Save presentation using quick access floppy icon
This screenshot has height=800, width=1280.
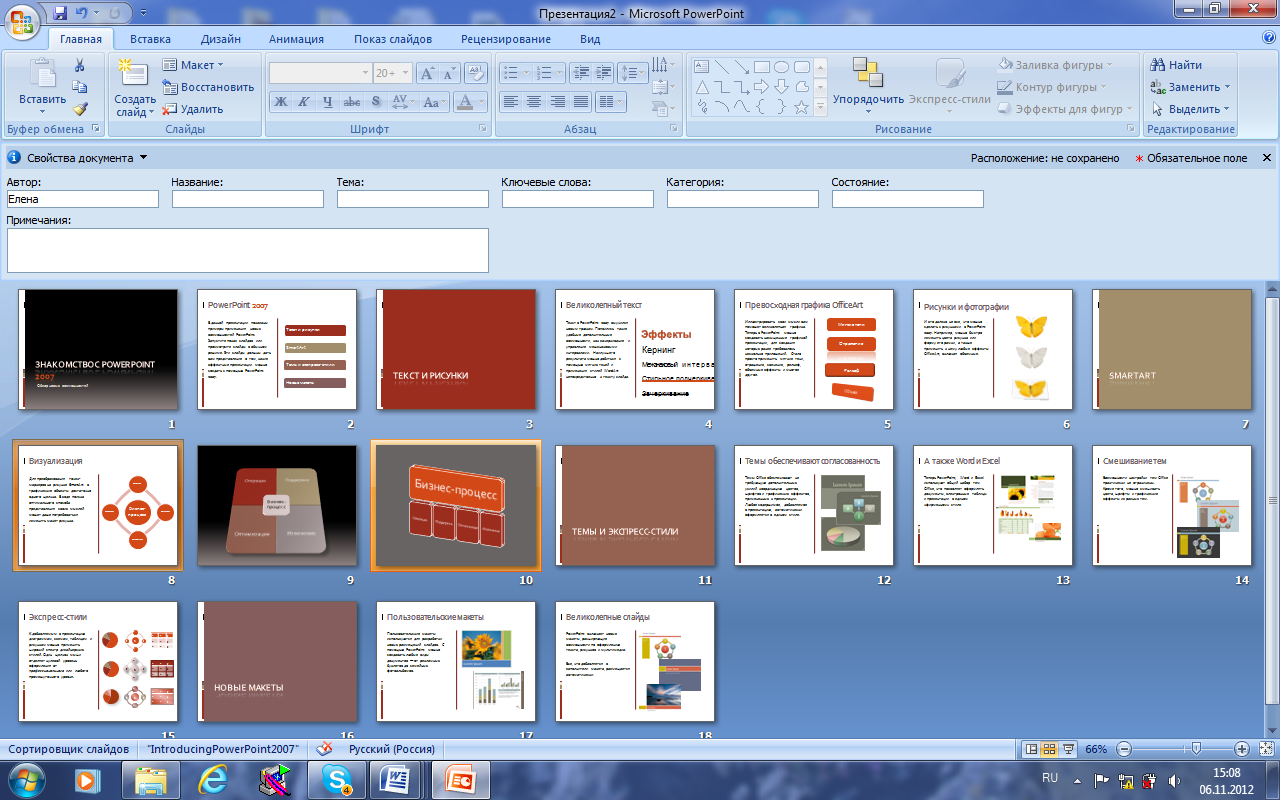61,14
